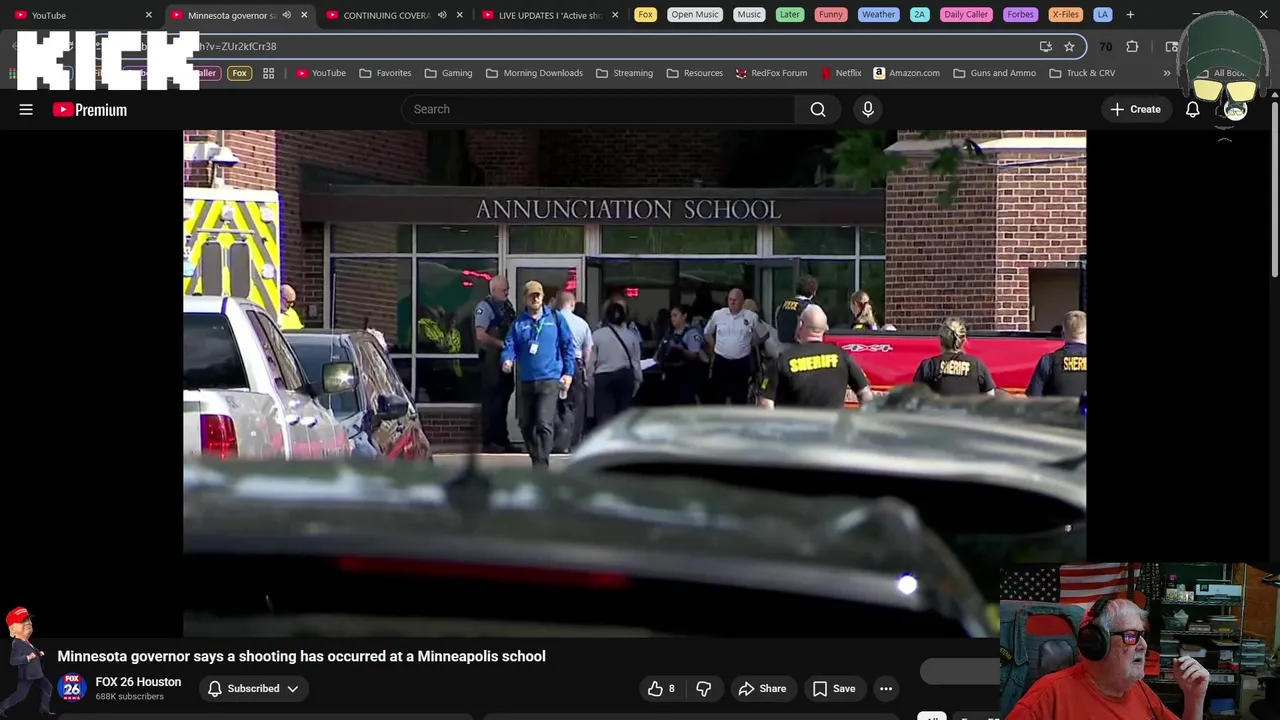Dislike the video with thumbs down
This screenshot has width=1280, height=720.
point(704,688)
